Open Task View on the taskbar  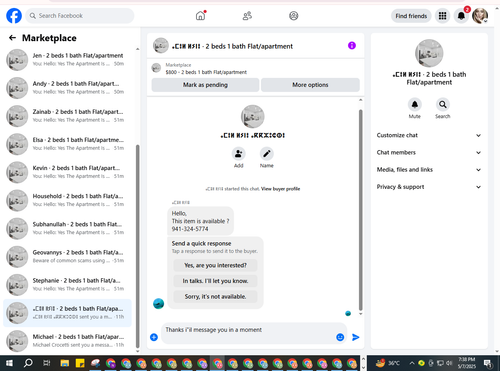coord(47,363)
